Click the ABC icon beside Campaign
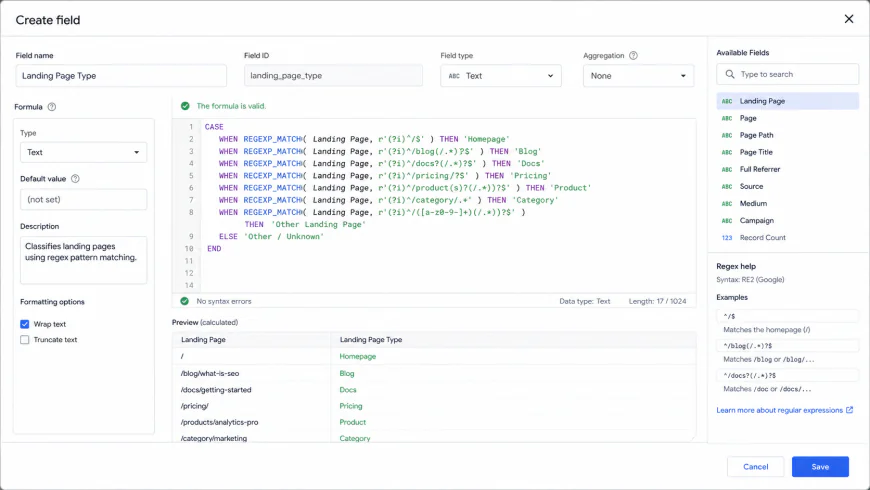Screen dimensions: 870x490 [727, 220]
